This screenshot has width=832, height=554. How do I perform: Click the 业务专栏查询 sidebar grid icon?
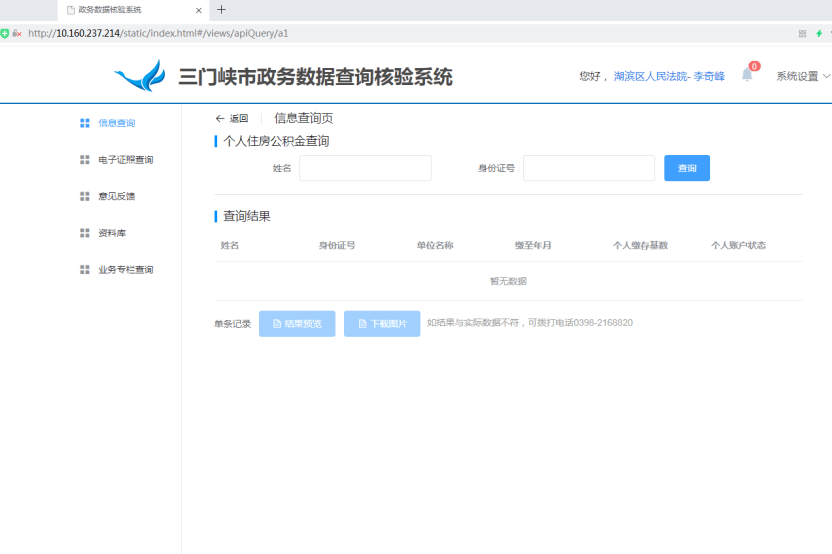84,270
